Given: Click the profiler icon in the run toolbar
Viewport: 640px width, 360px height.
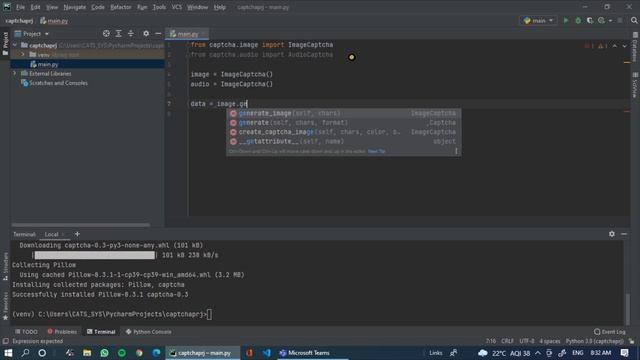Looking at the screenshot, I should [x=601, y=20].
